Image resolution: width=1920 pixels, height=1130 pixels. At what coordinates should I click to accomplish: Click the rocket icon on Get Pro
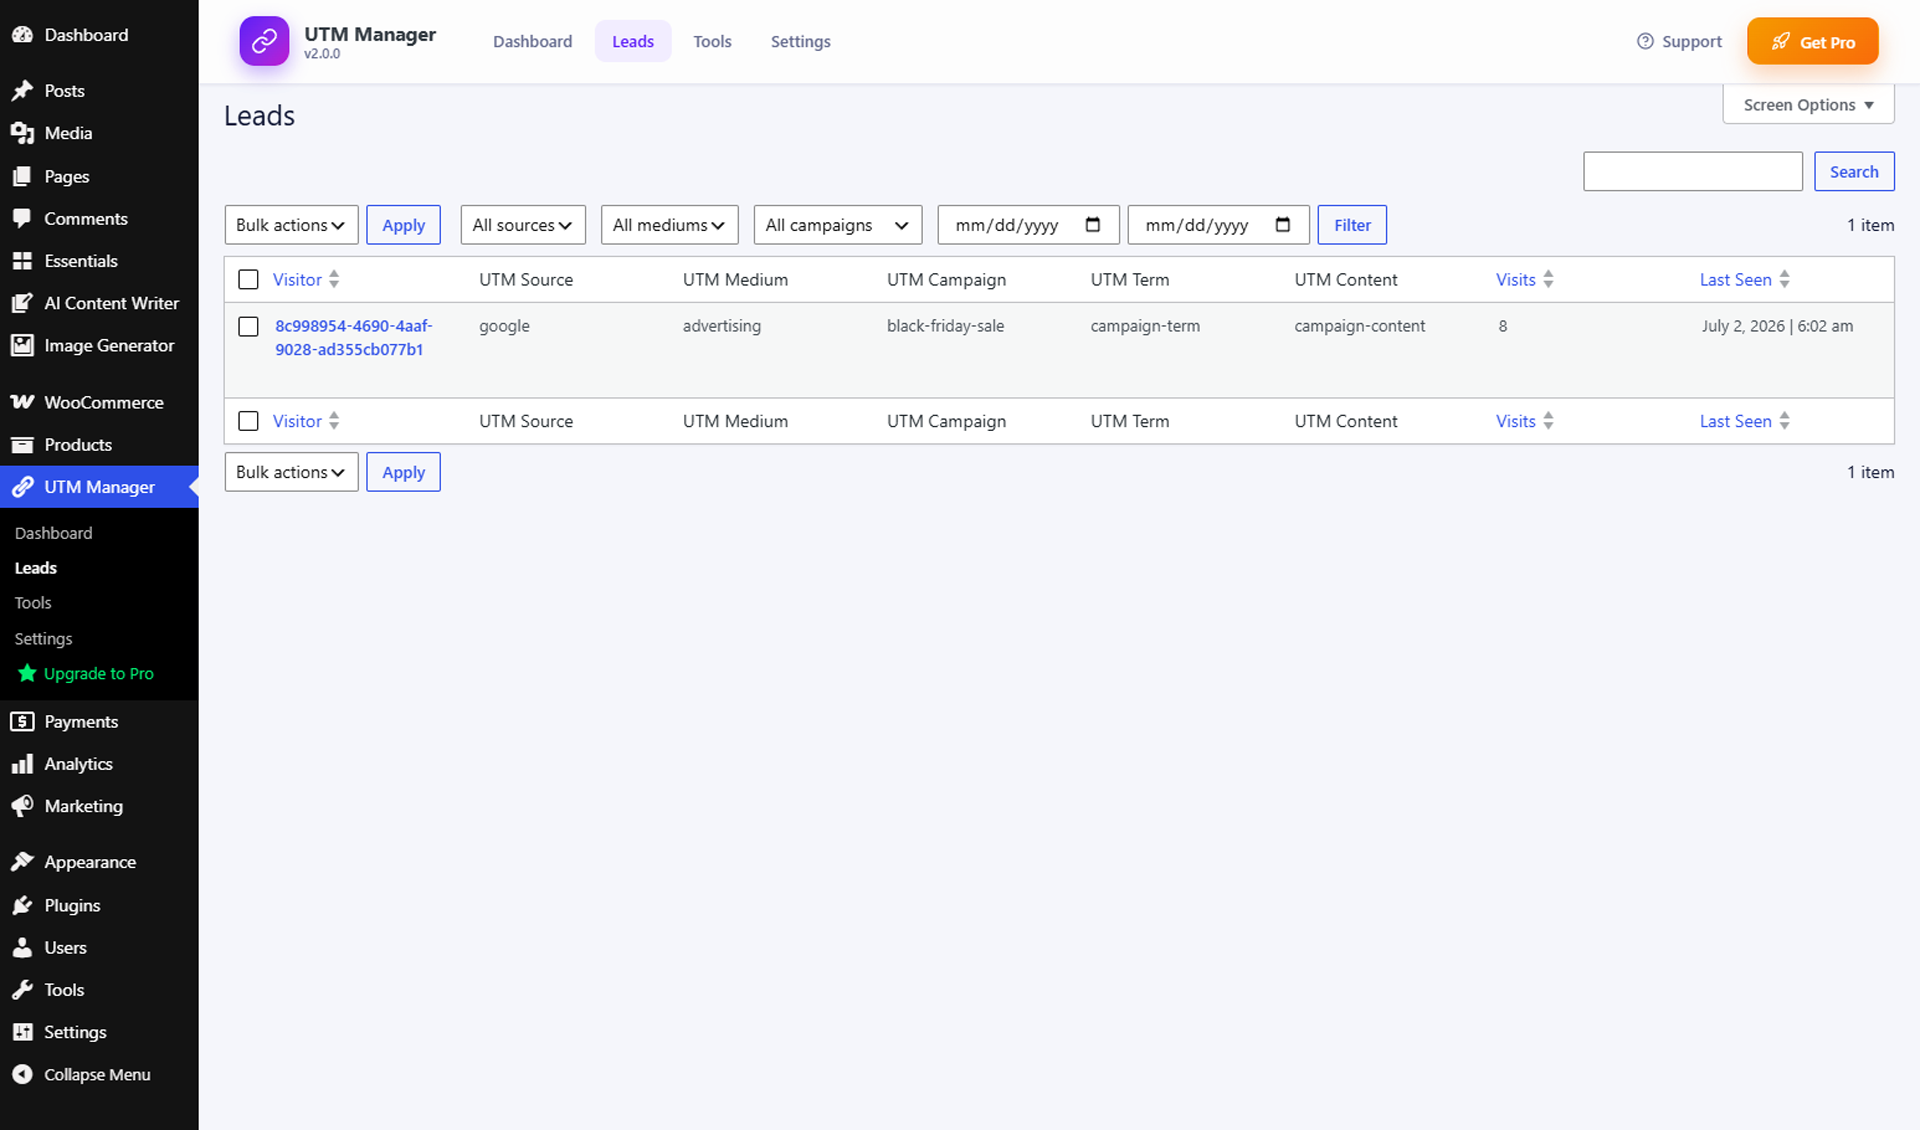1781,41
